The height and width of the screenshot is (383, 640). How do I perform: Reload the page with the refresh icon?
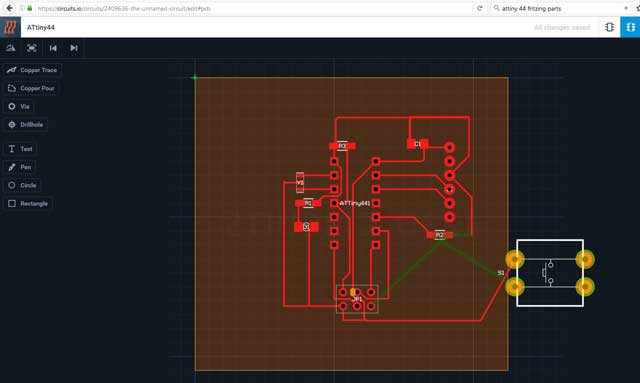click(480, 8)
